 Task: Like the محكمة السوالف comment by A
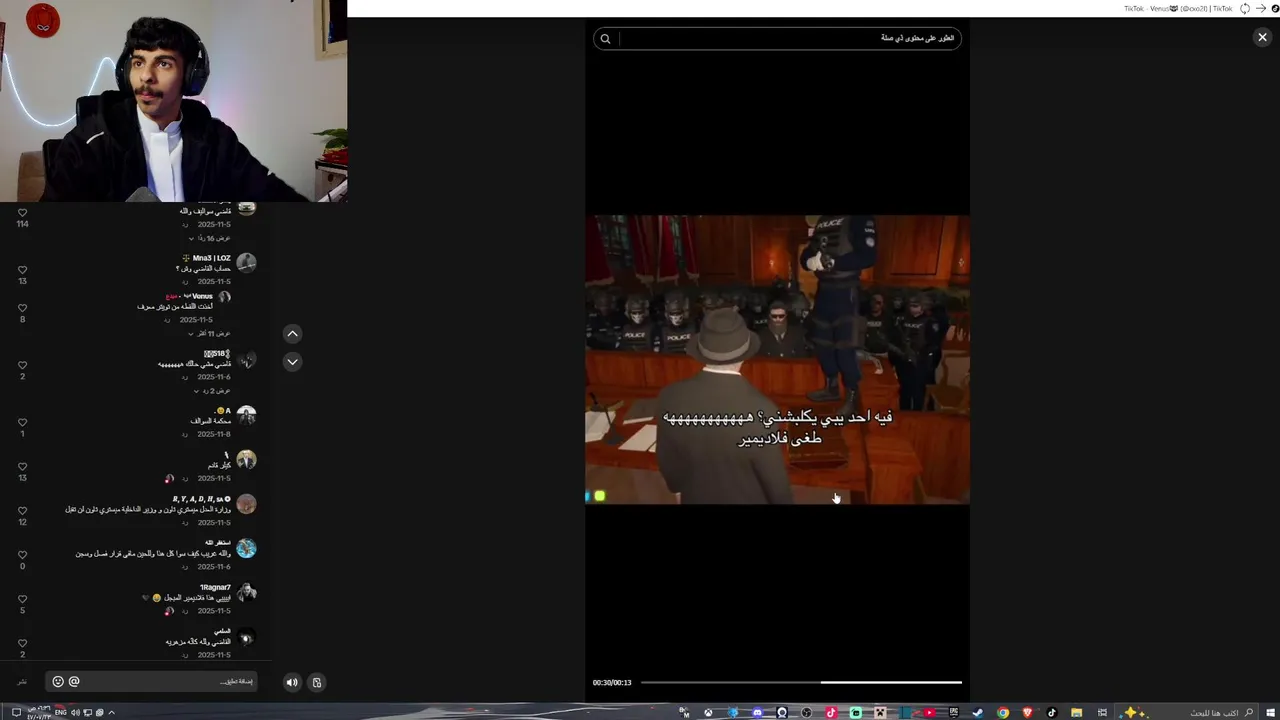22,422
